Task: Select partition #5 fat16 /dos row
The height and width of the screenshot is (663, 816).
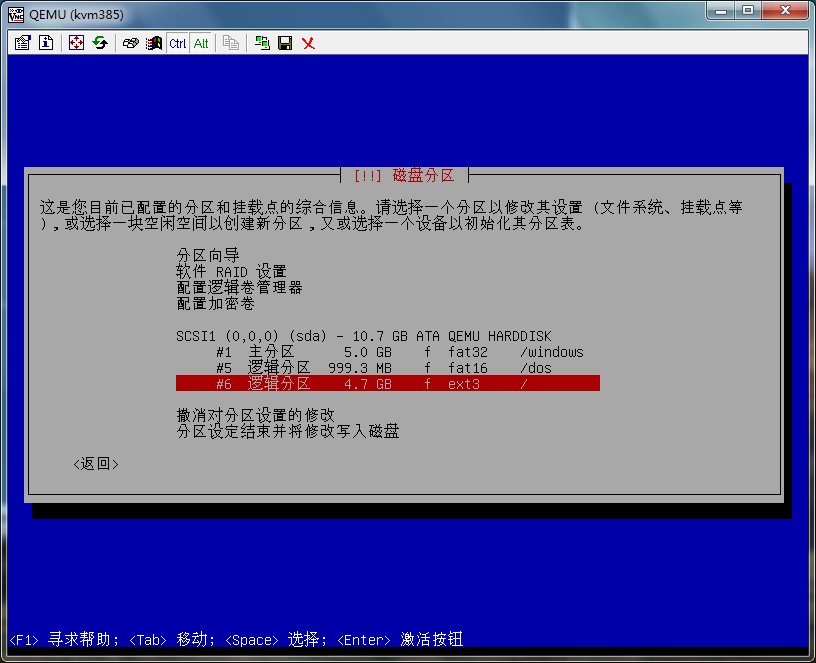Action: [x=388, y=368]
